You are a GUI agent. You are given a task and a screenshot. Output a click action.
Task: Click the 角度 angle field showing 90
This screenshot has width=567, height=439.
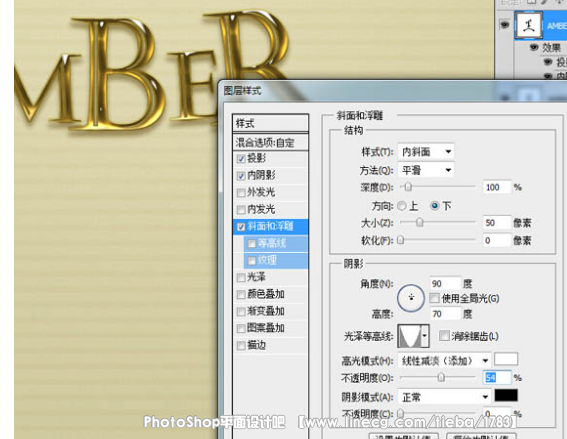(446, 284)
